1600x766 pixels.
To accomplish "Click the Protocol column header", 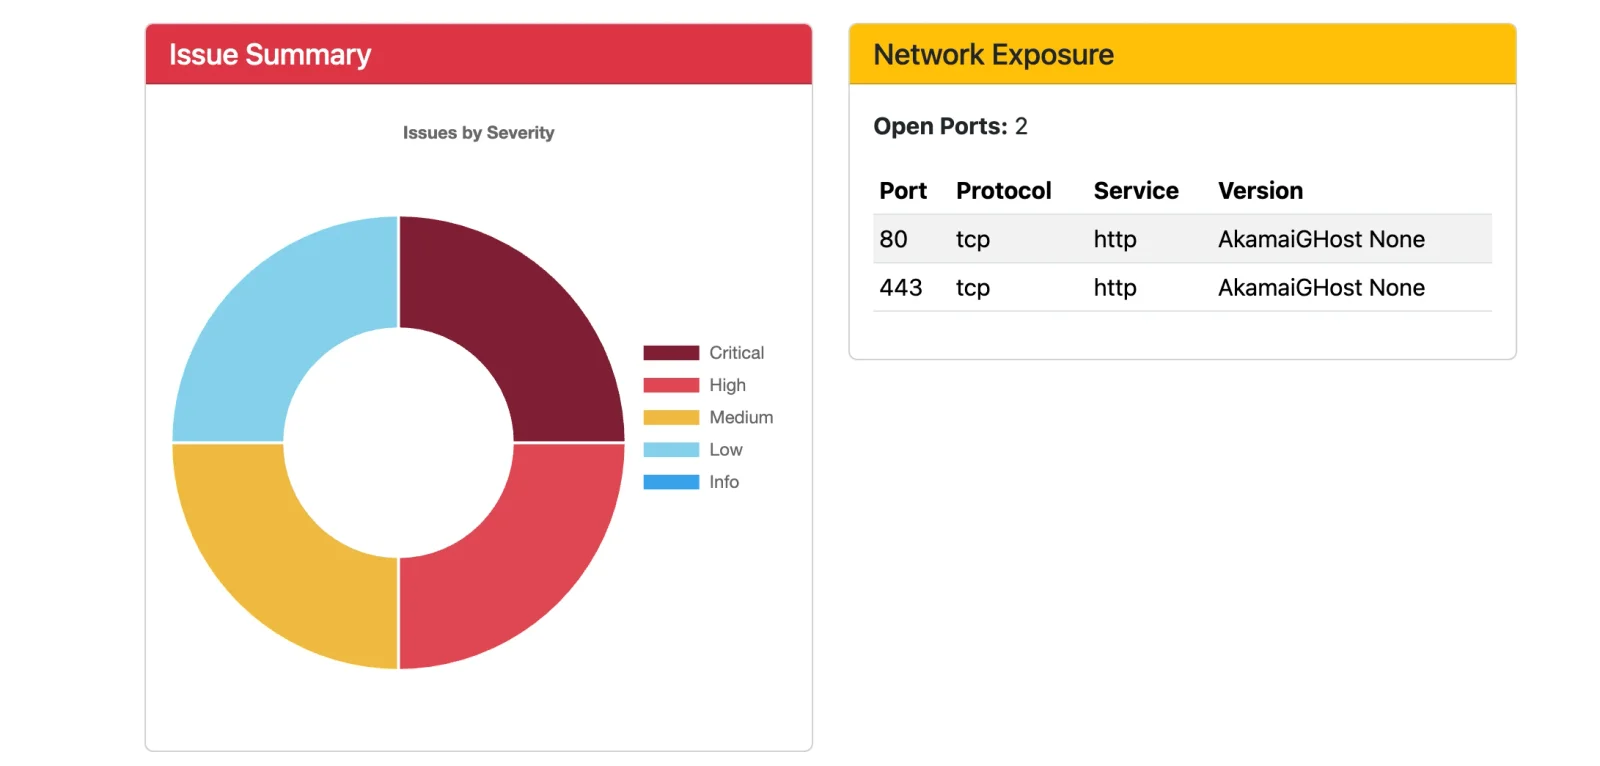I will (1003, 191).
